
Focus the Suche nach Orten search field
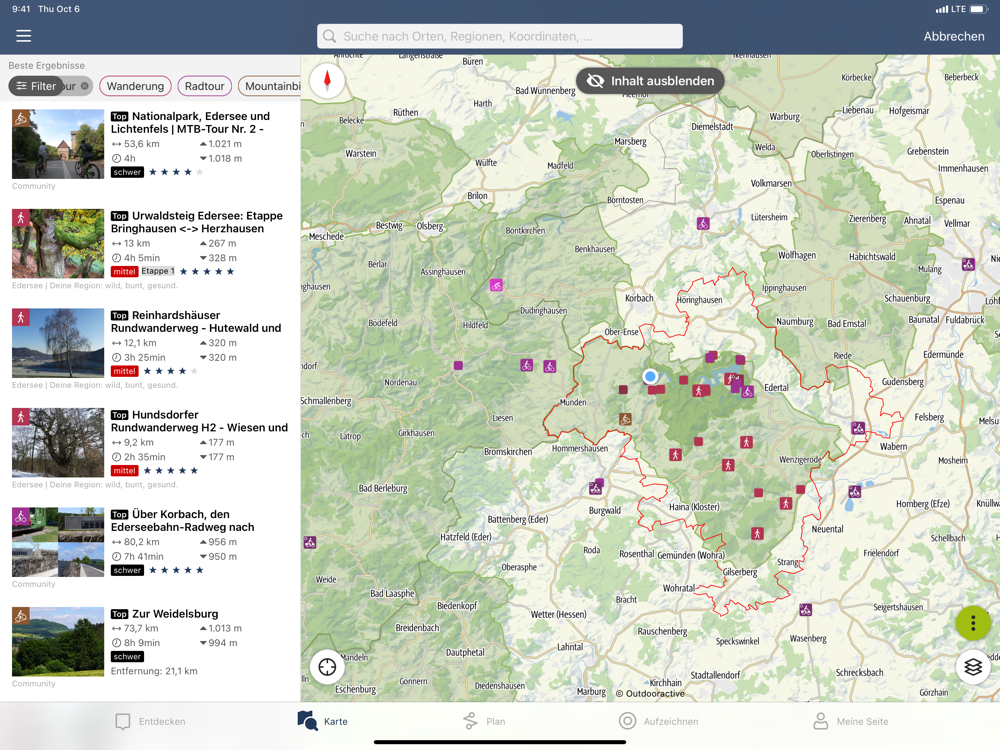pyautogui.click(x=500, y=36)
